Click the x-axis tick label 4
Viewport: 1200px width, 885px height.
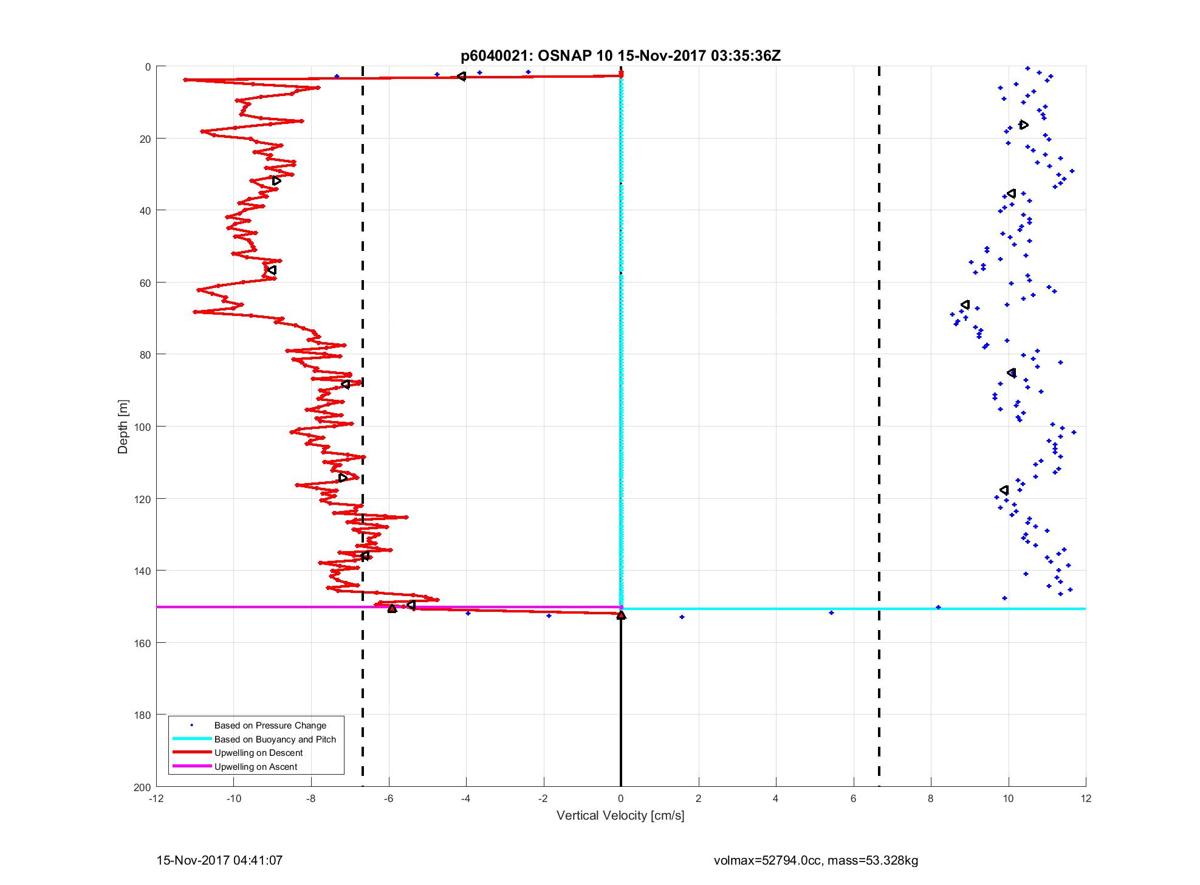coord(776,799)
